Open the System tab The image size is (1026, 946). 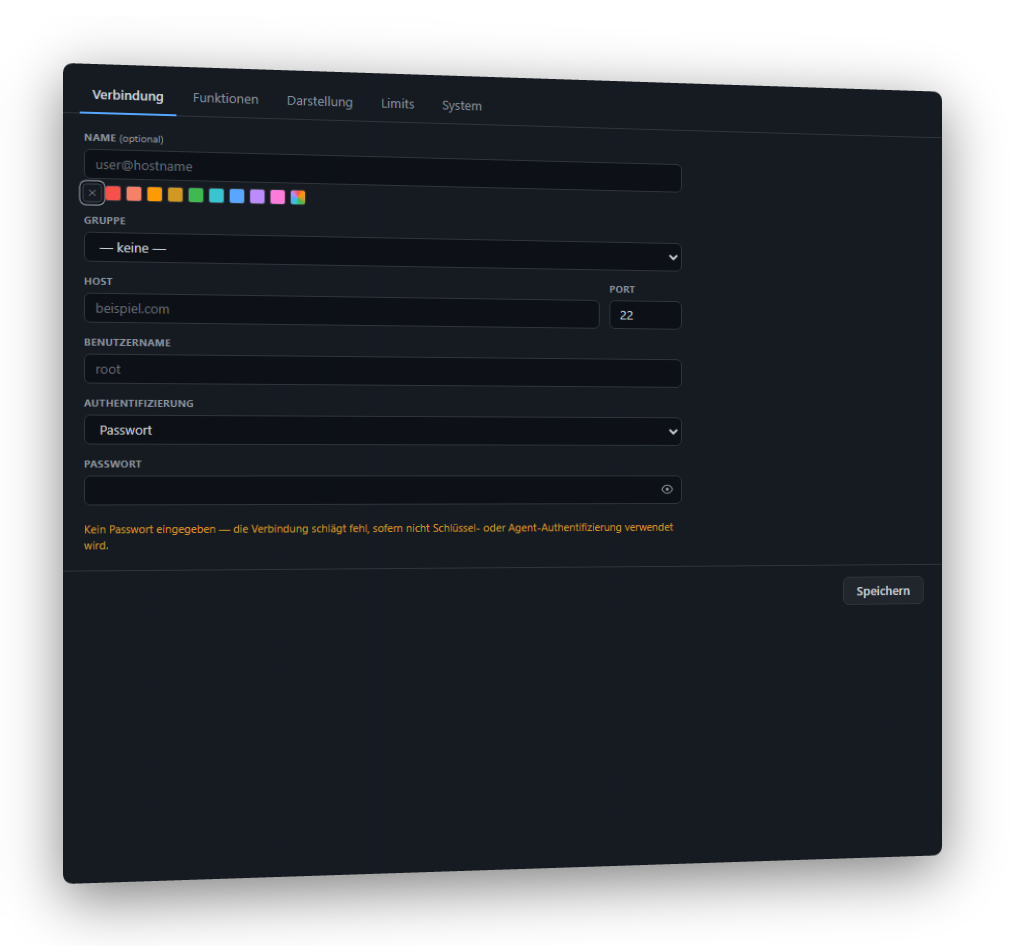(461, 106)
